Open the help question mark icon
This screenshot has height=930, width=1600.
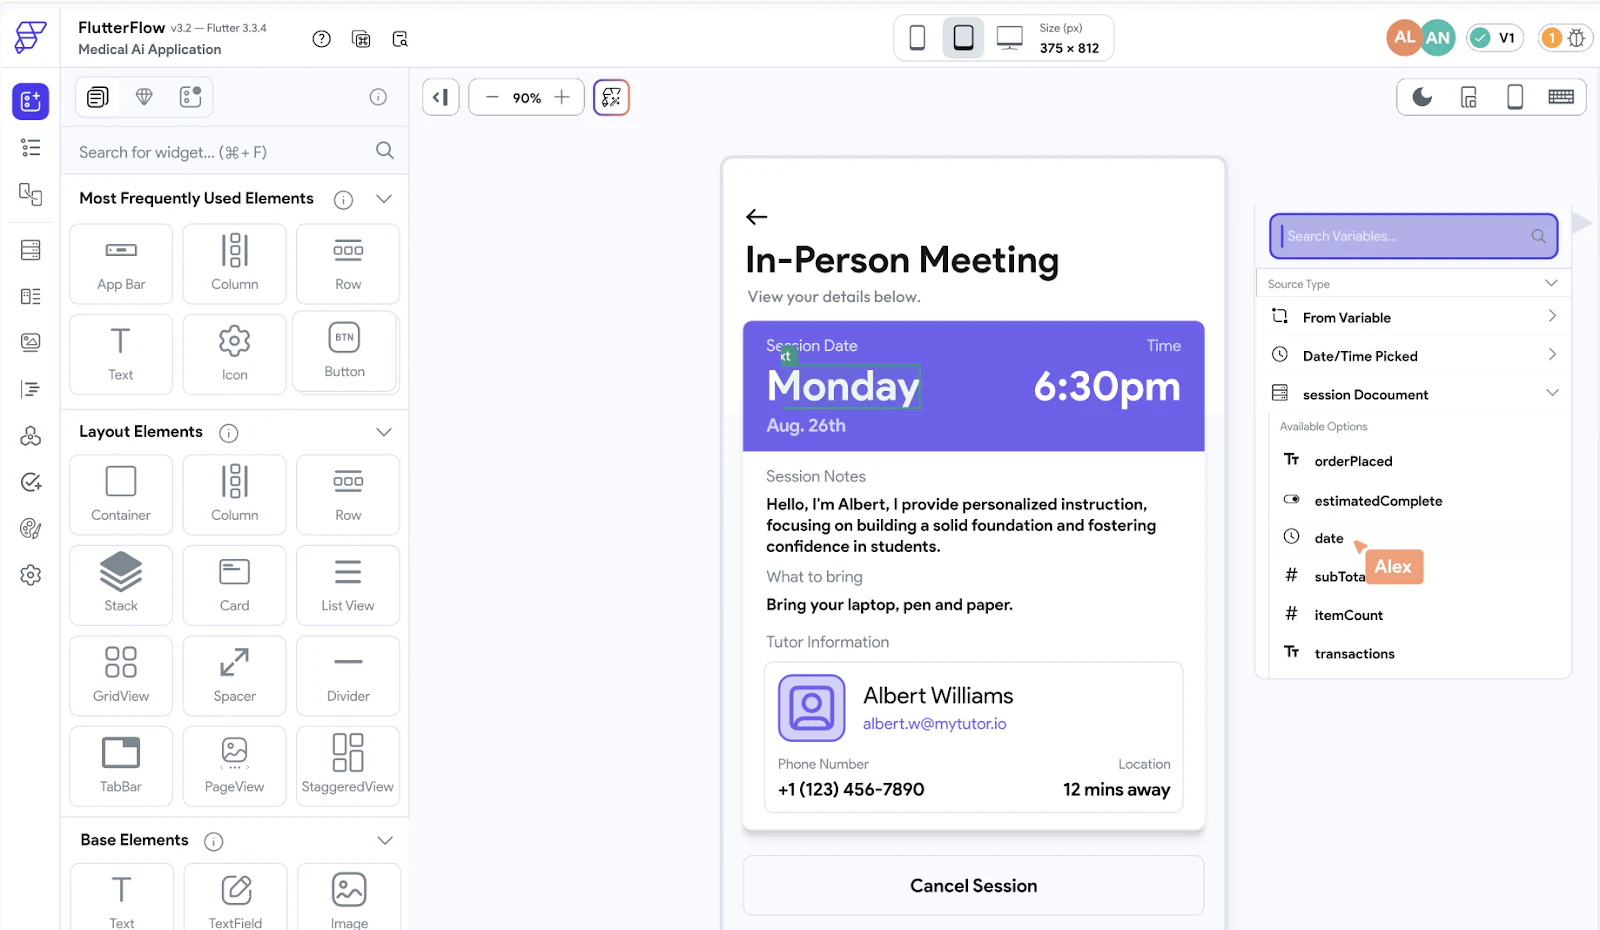pos(321,39)
